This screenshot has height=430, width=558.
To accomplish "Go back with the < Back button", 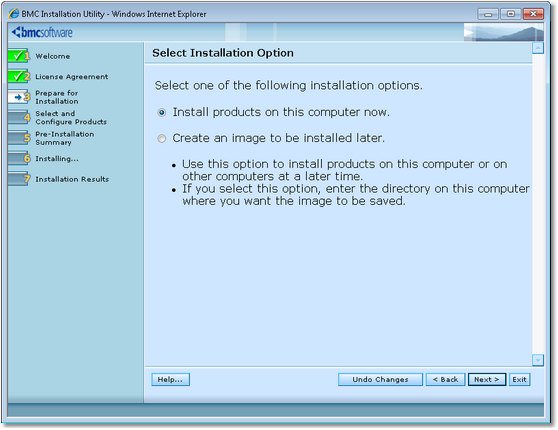I will pyautogui.click(x=445, y=379).
